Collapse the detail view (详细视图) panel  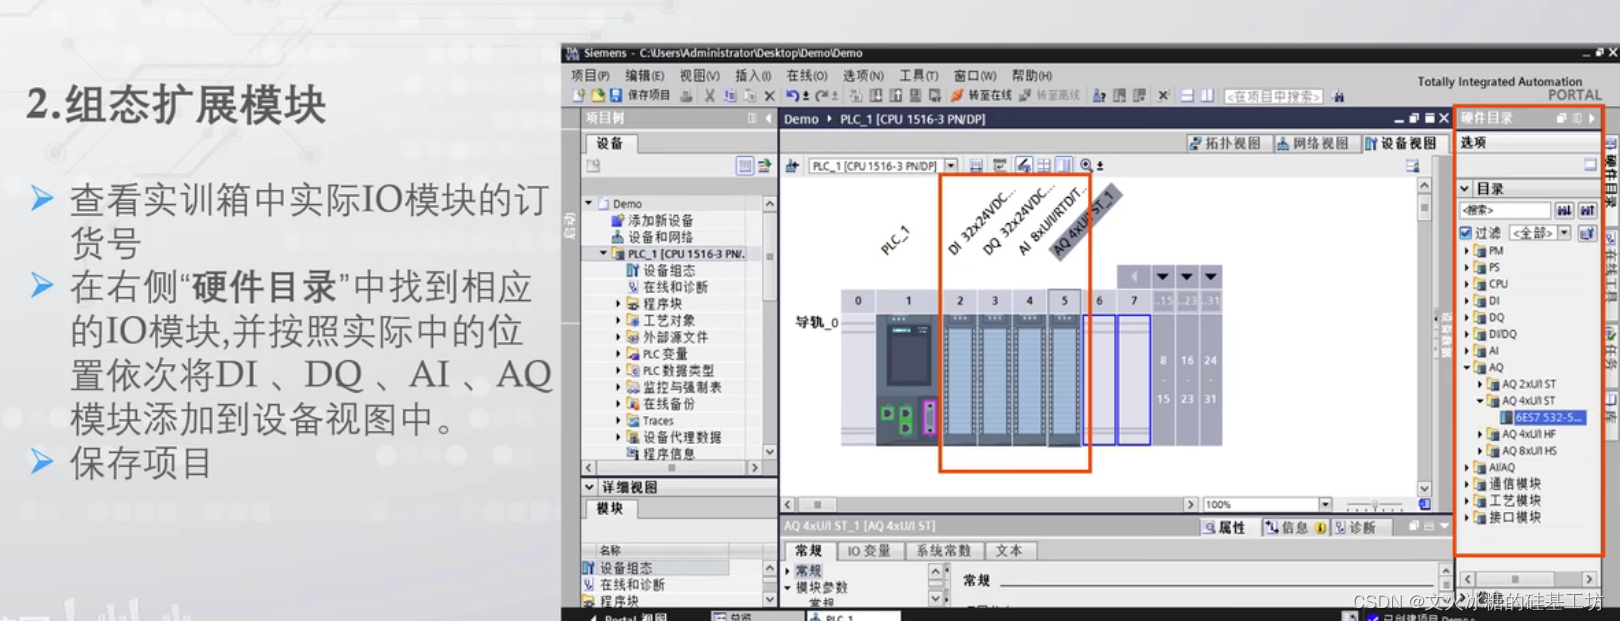(589, 487)
